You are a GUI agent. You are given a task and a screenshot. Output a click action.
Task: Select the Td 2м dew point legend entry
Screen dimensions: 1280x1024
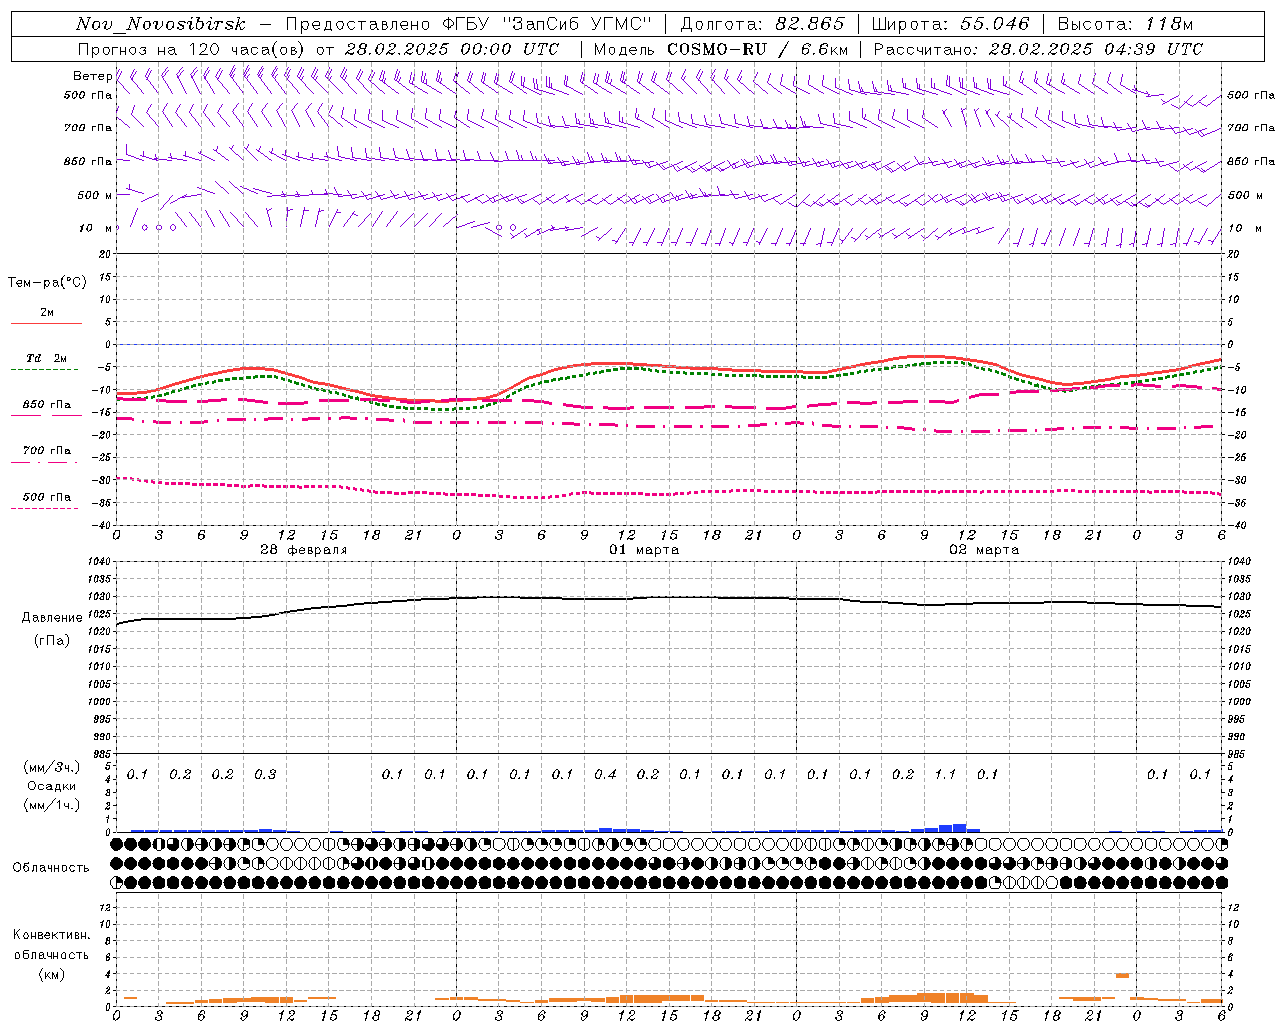coord(46,363)
